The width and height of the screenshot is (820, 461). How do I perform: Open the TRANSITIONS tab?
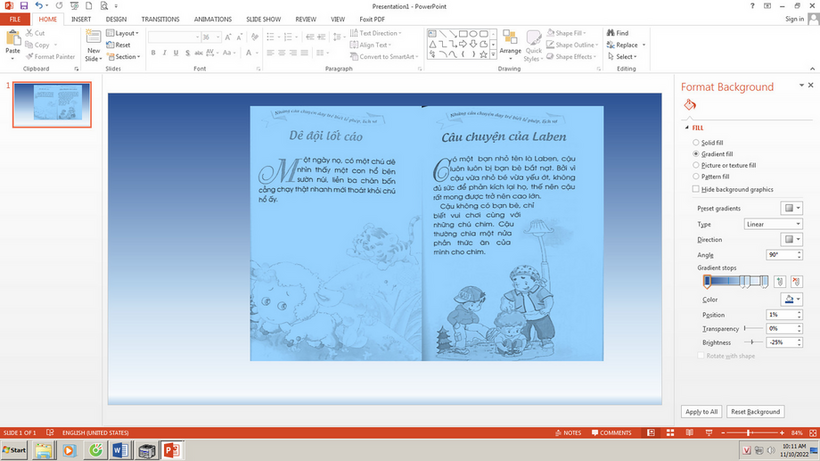(x=160, y=19)
